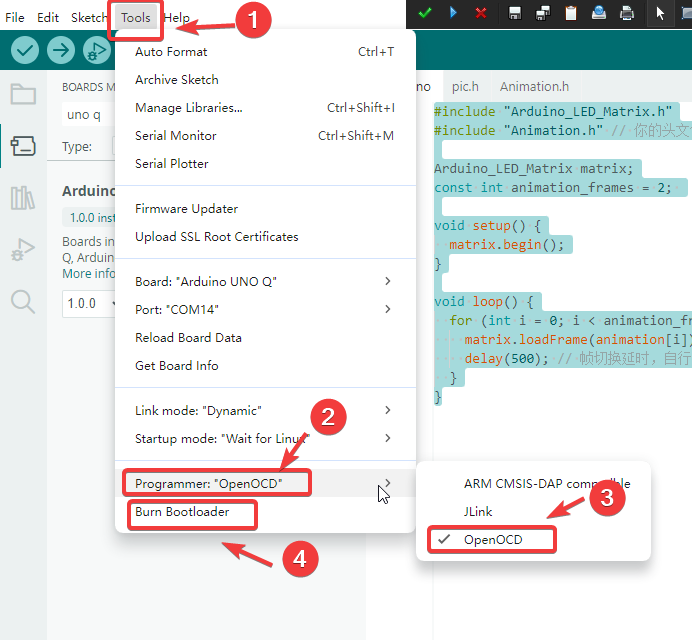Click the red X cancel icon
This screenshot has width=692, height=640.
(481, 13)
